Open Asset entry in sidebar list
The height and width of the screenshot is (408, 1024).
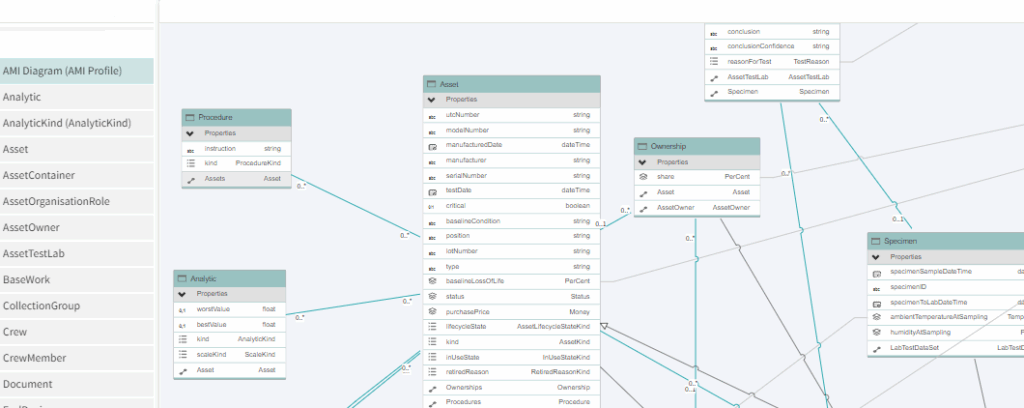(x=76, y=149)
